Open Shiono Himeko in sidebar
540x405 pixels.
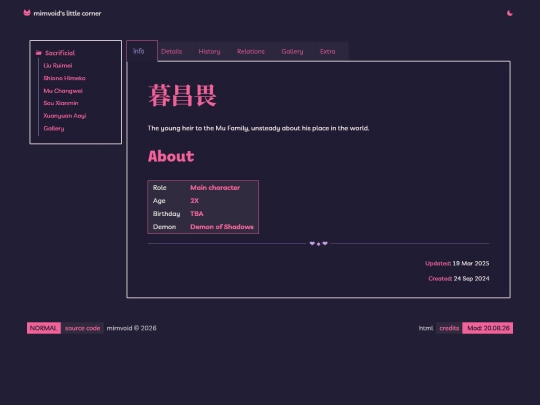coord(64,78)
